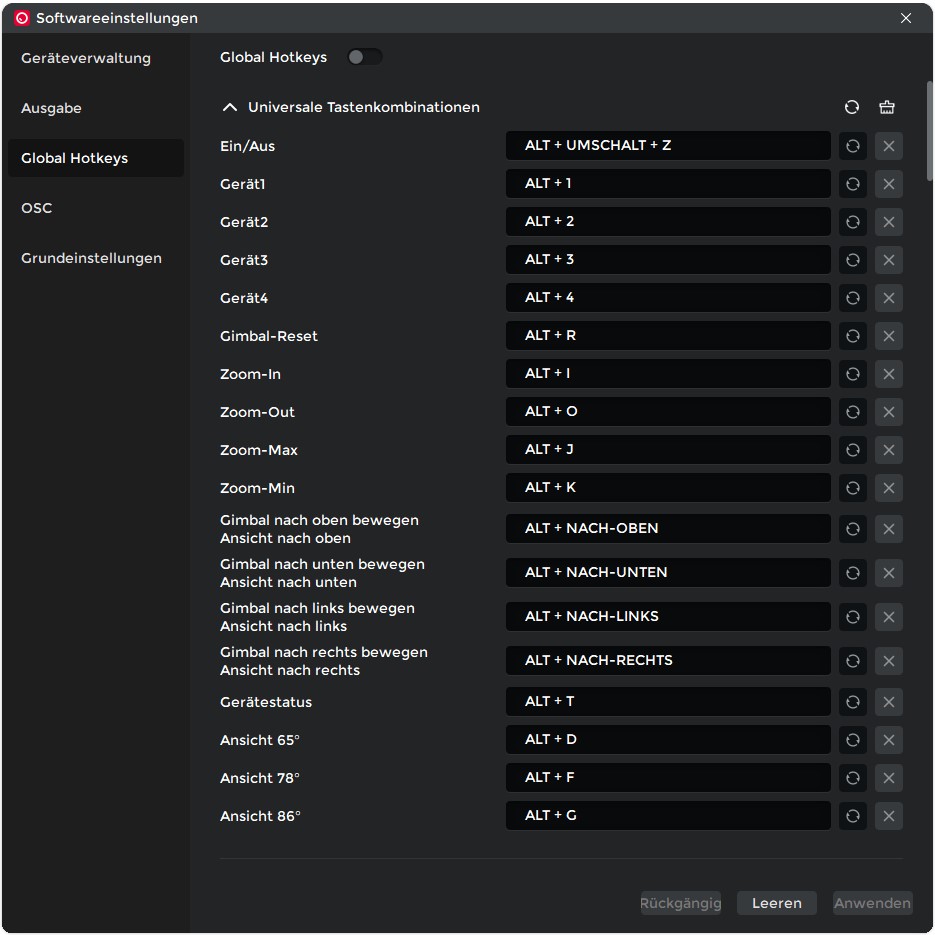Click the clear-all basket icon
The image size is (935, 935).
click(886, 107)
